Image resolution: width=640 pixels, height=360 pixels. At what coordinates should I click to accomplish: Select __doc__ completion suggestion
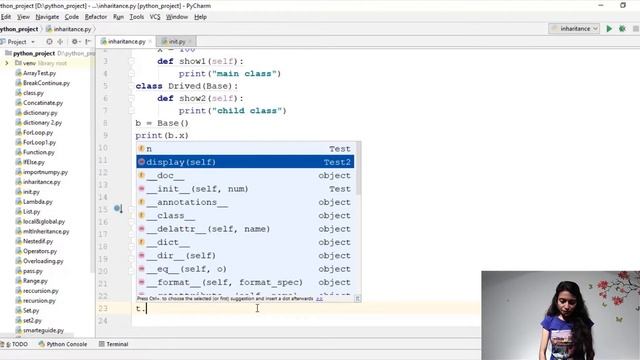(x=245, y=176)
